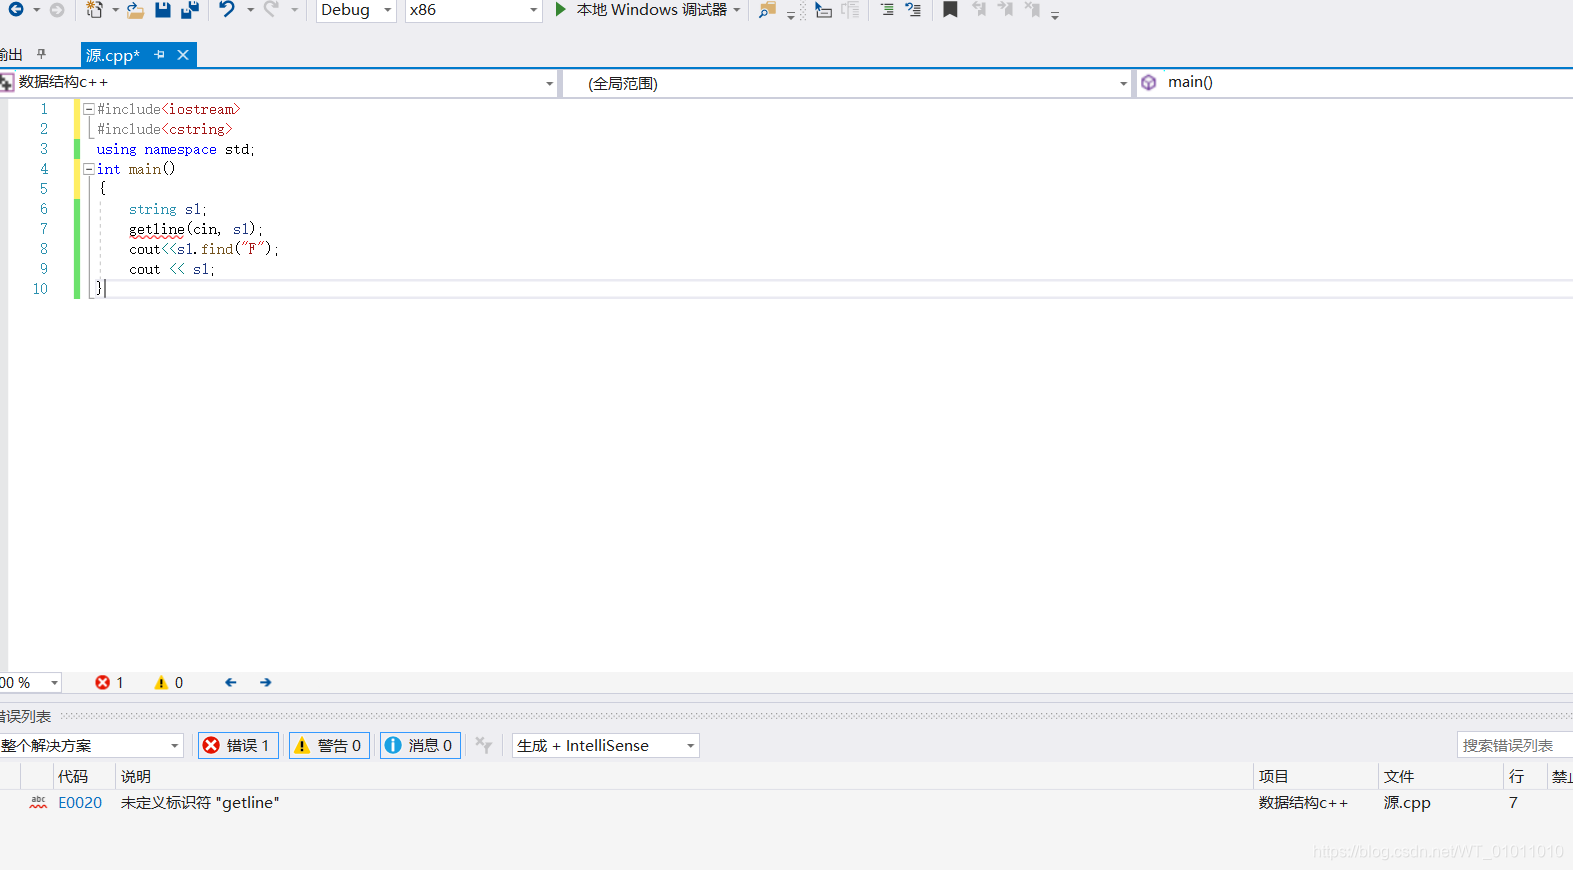This screenshot has width=1573, height=870.
Task: Go to next issue with right arrow
Action: coord(266,682)
